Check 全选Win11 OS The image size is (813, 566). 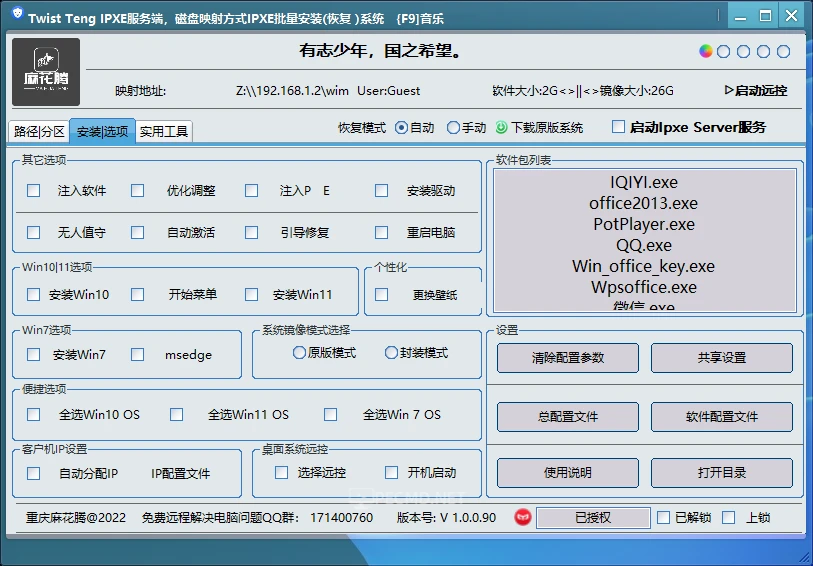[176, 415]
